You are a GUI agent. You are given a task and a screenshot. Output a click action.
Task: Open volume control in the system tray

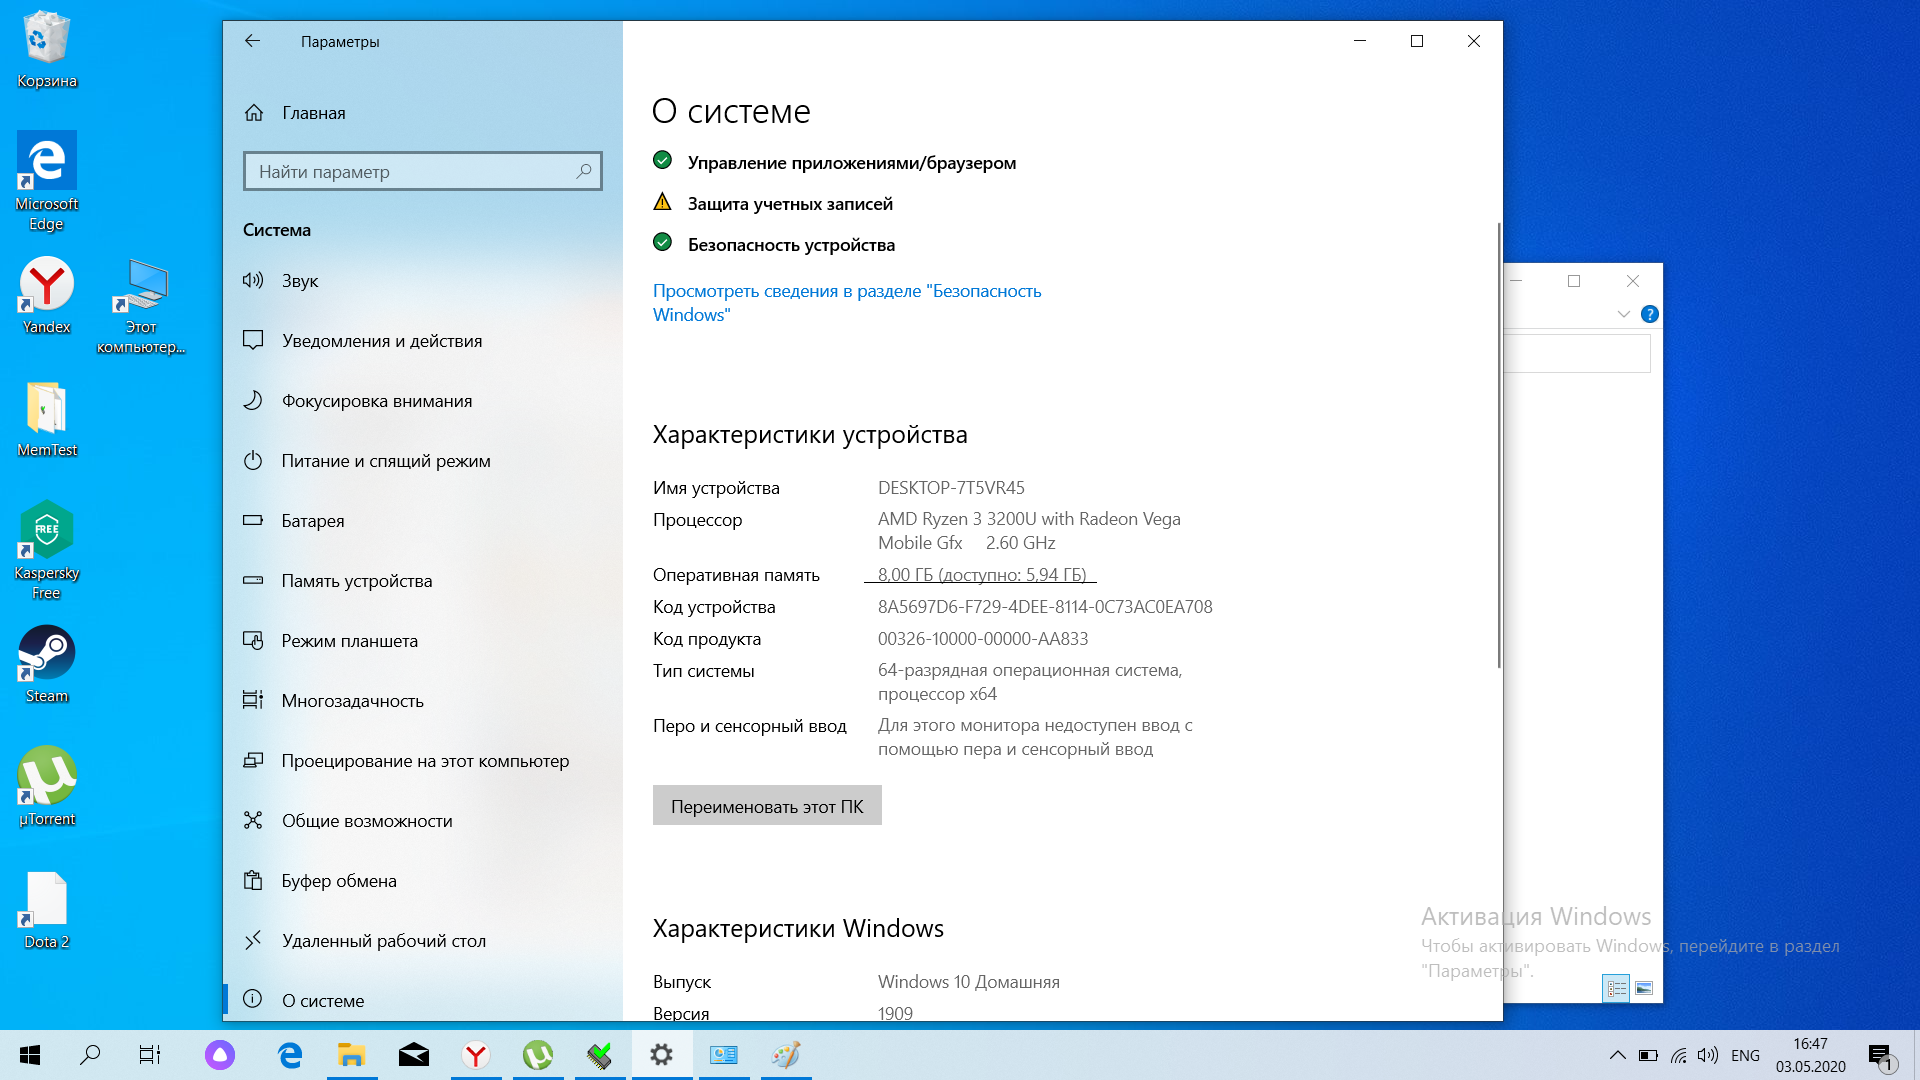tap(1708, 1055)
